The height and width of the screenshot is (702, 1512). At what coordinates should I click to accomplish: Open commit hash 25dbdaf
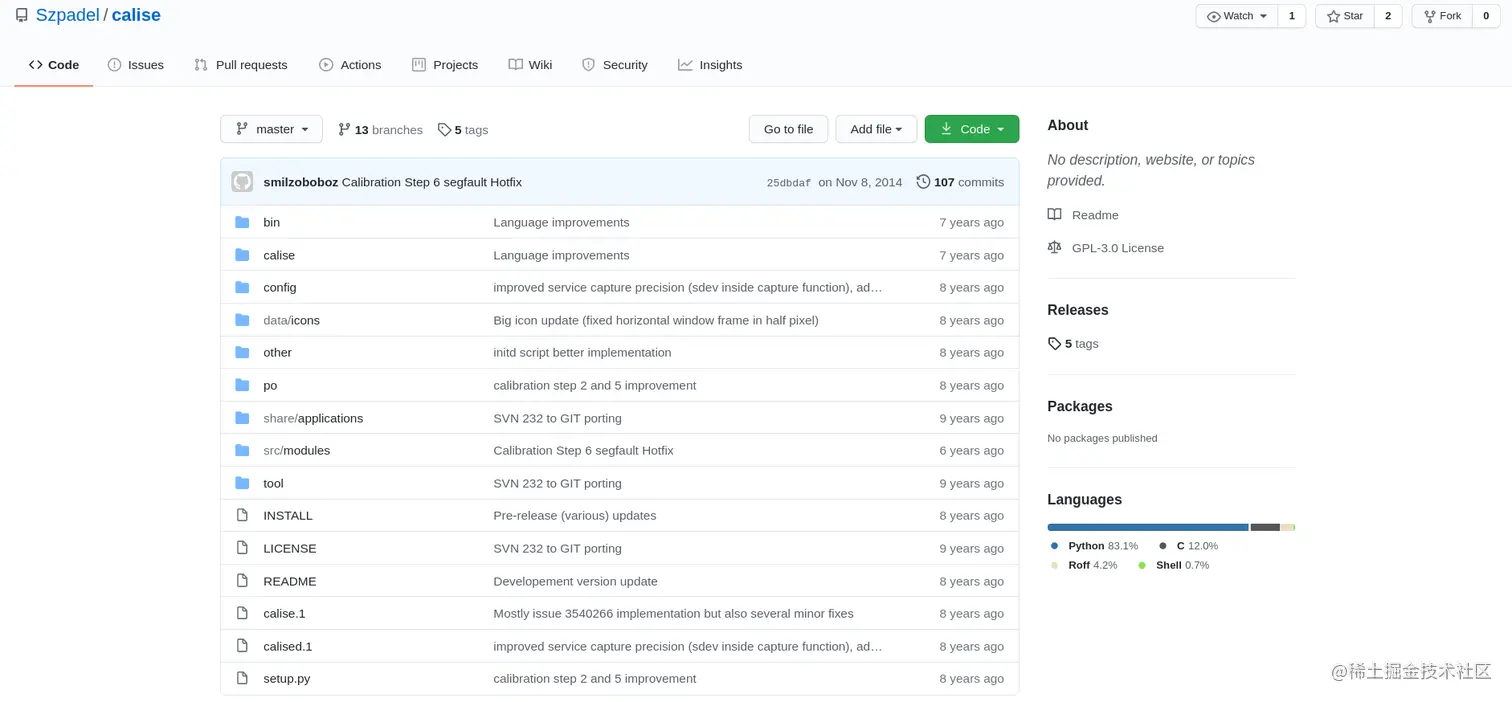point(789,183)
